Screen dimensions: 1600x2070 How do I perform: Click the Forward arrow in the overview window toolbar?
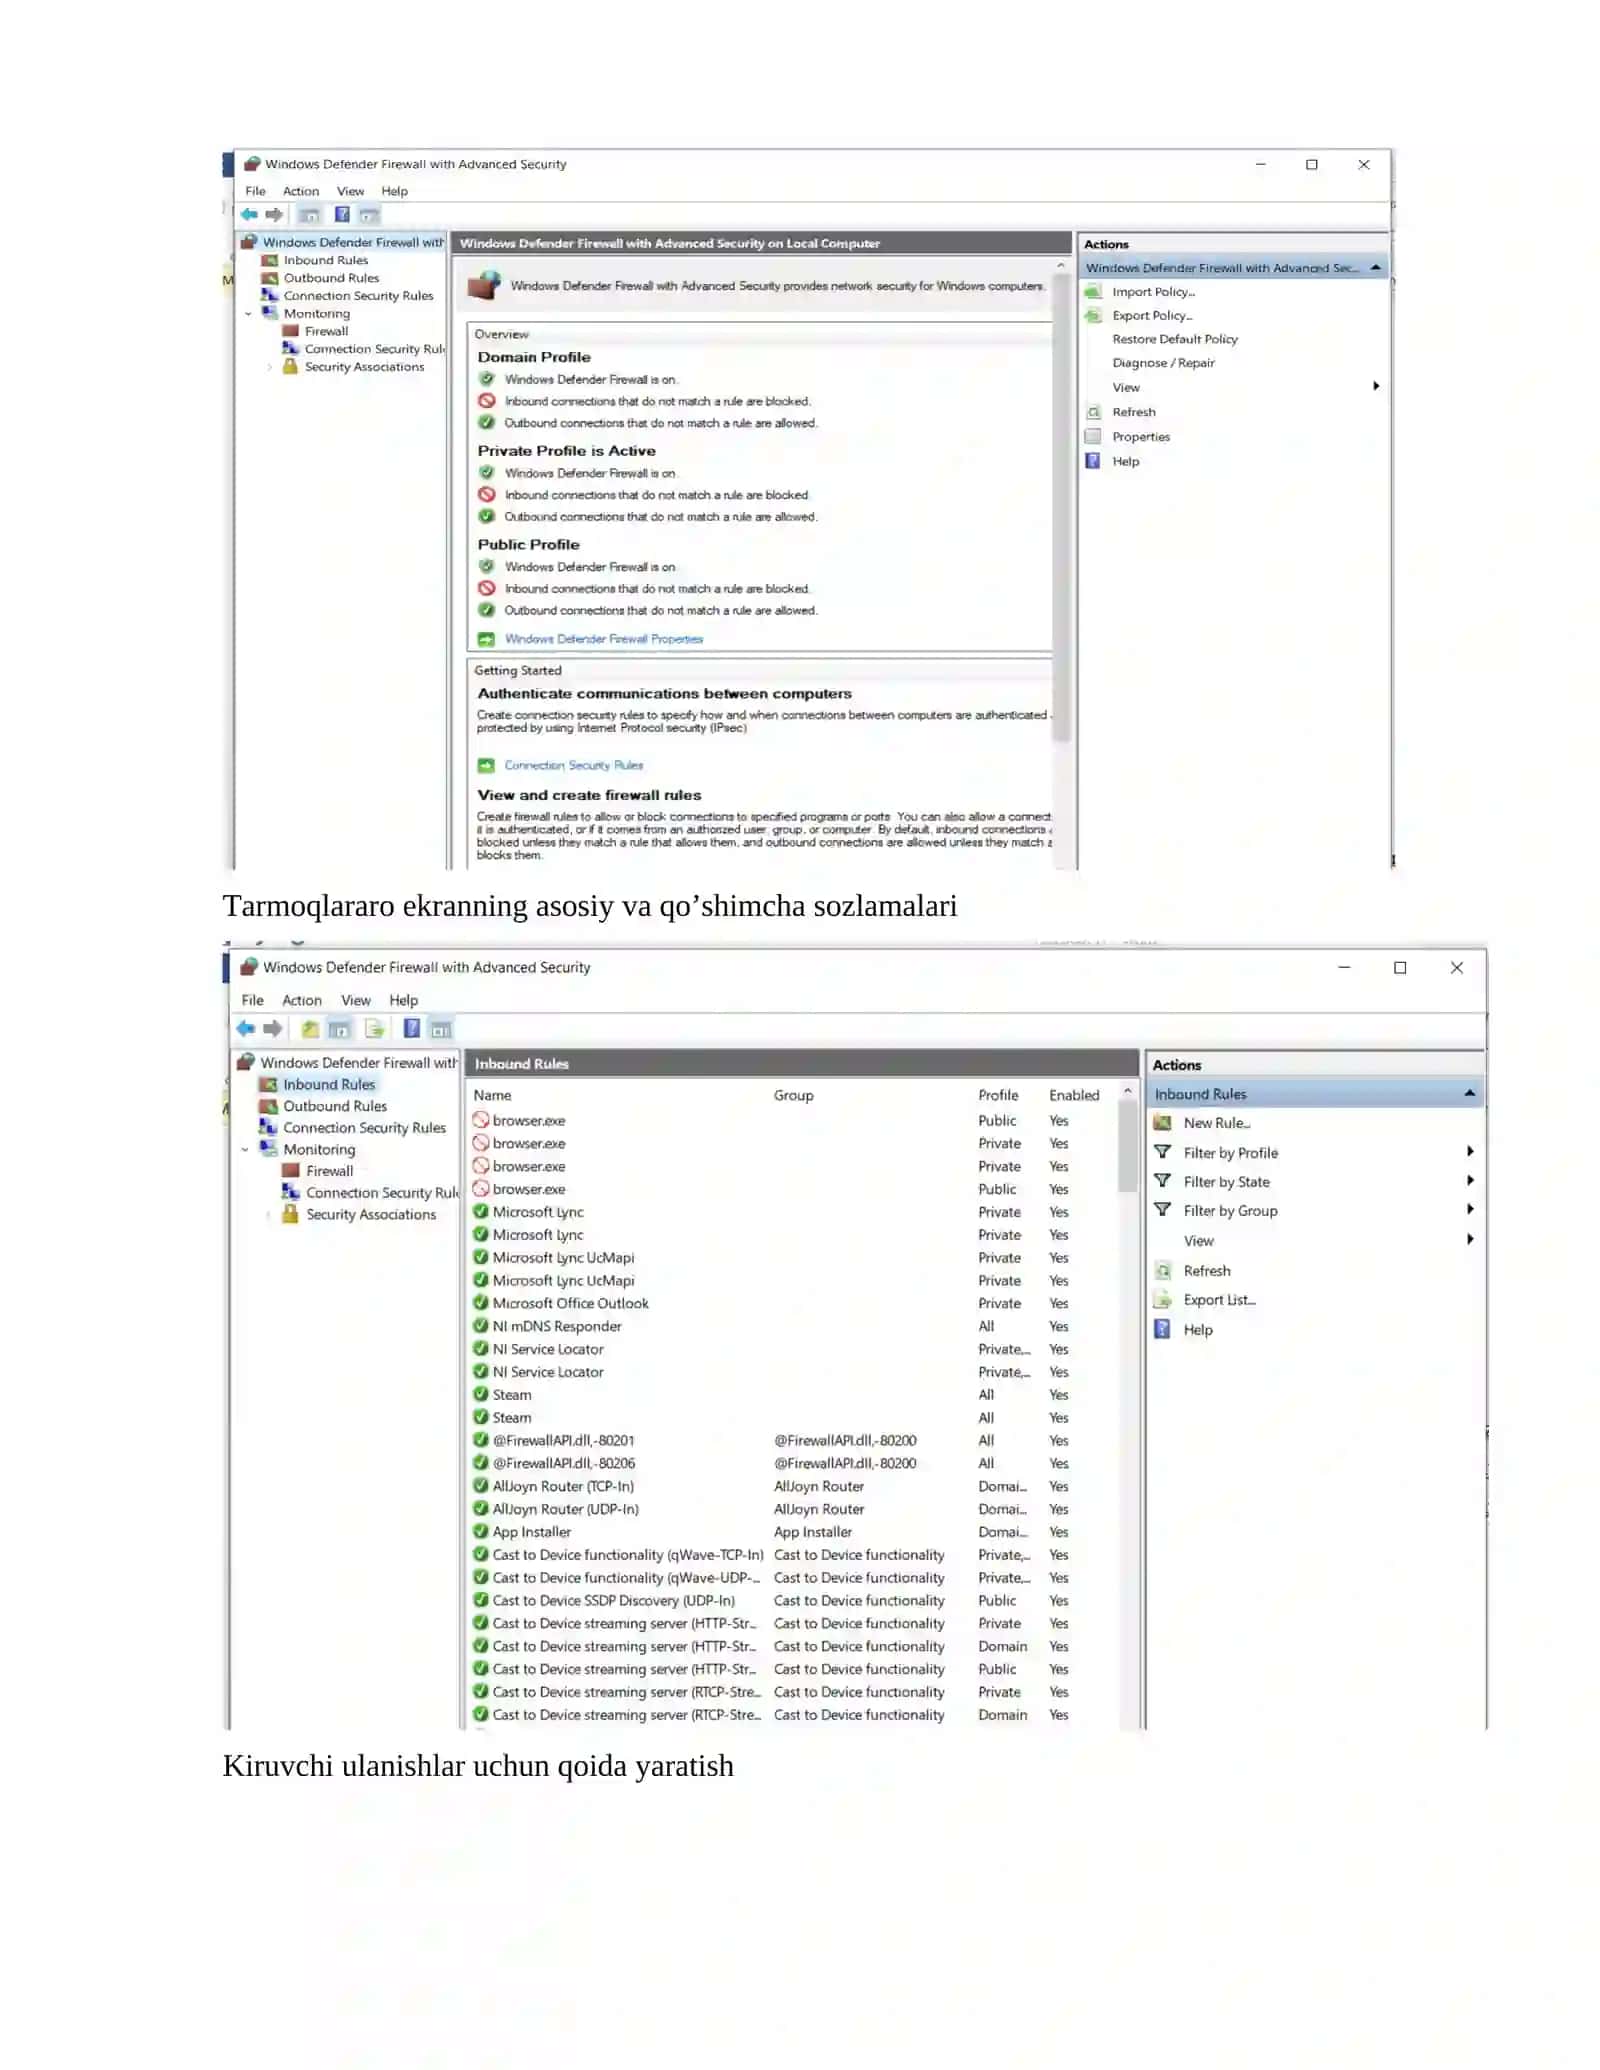[x=274, y=214]
